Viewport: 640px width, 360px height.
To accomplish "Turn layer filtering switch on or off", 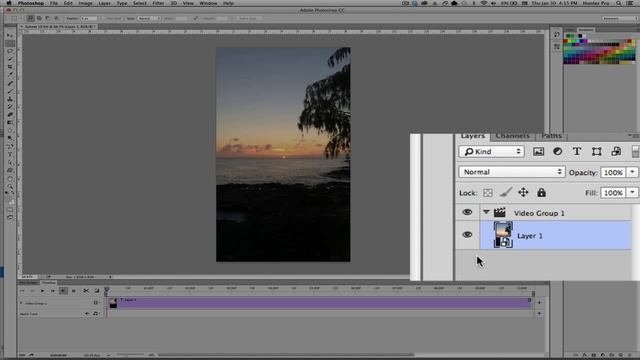I will coord(635,151).
